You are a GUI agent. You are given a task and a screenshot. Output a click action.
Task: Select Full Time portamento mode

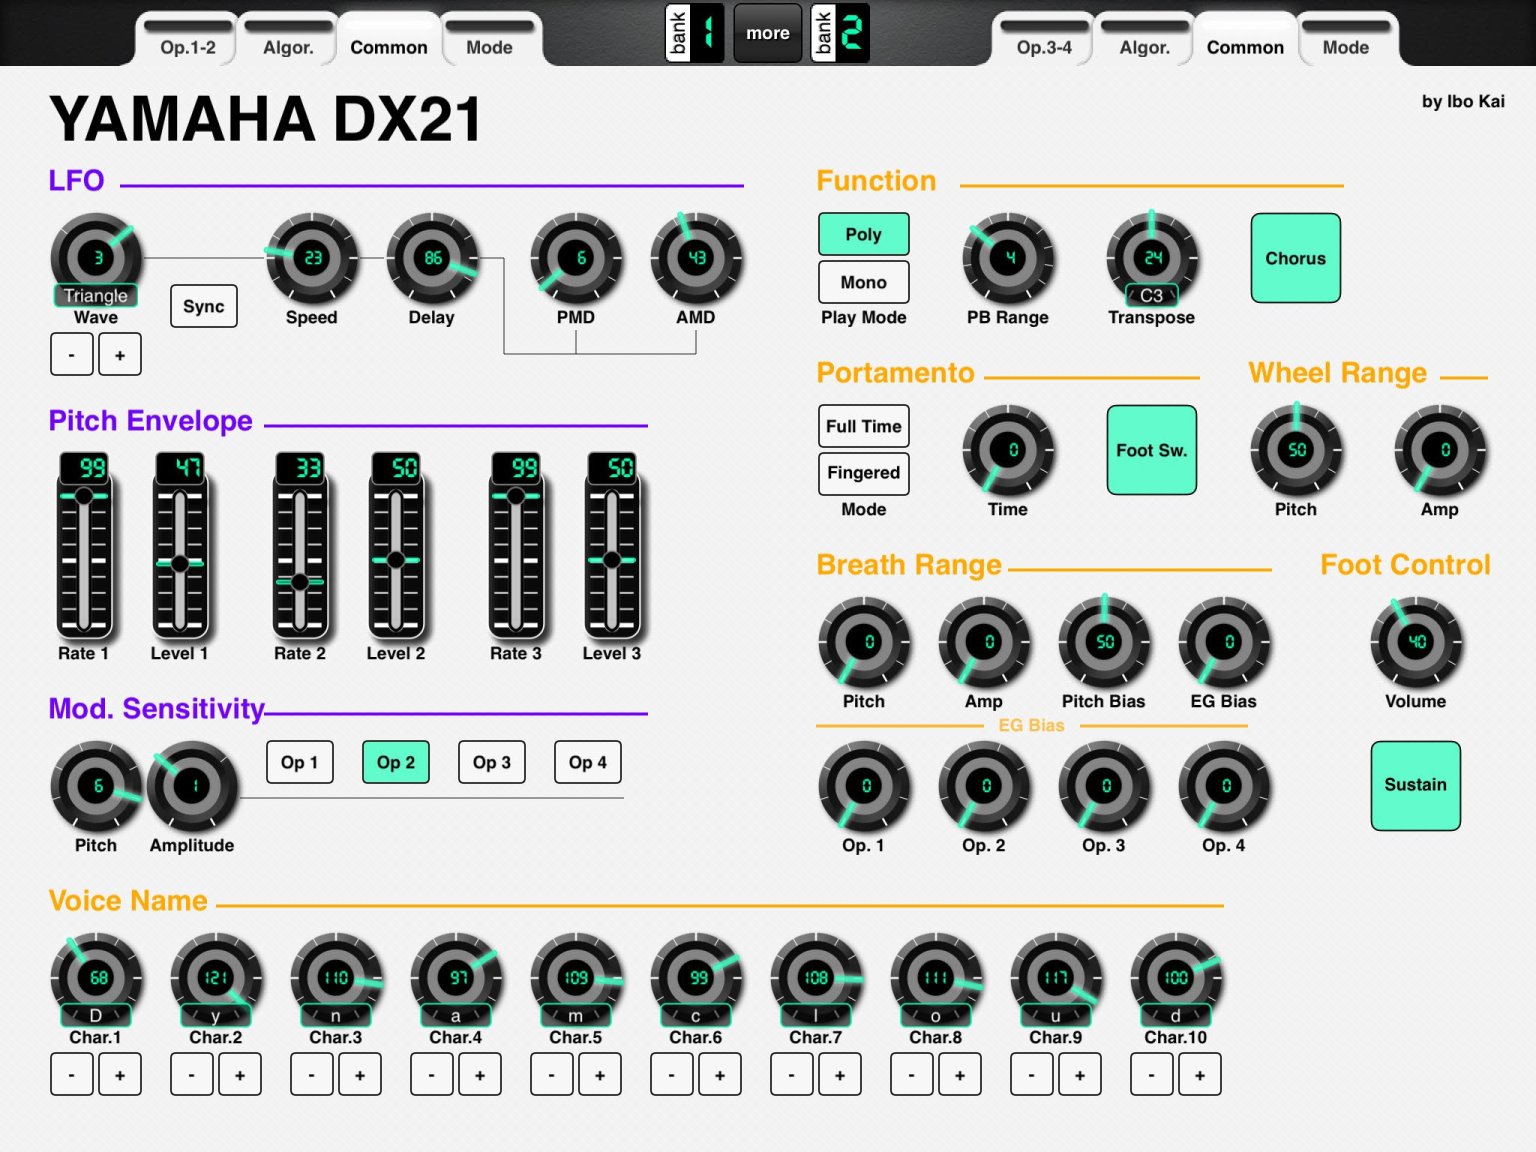(x=864, y=426)
